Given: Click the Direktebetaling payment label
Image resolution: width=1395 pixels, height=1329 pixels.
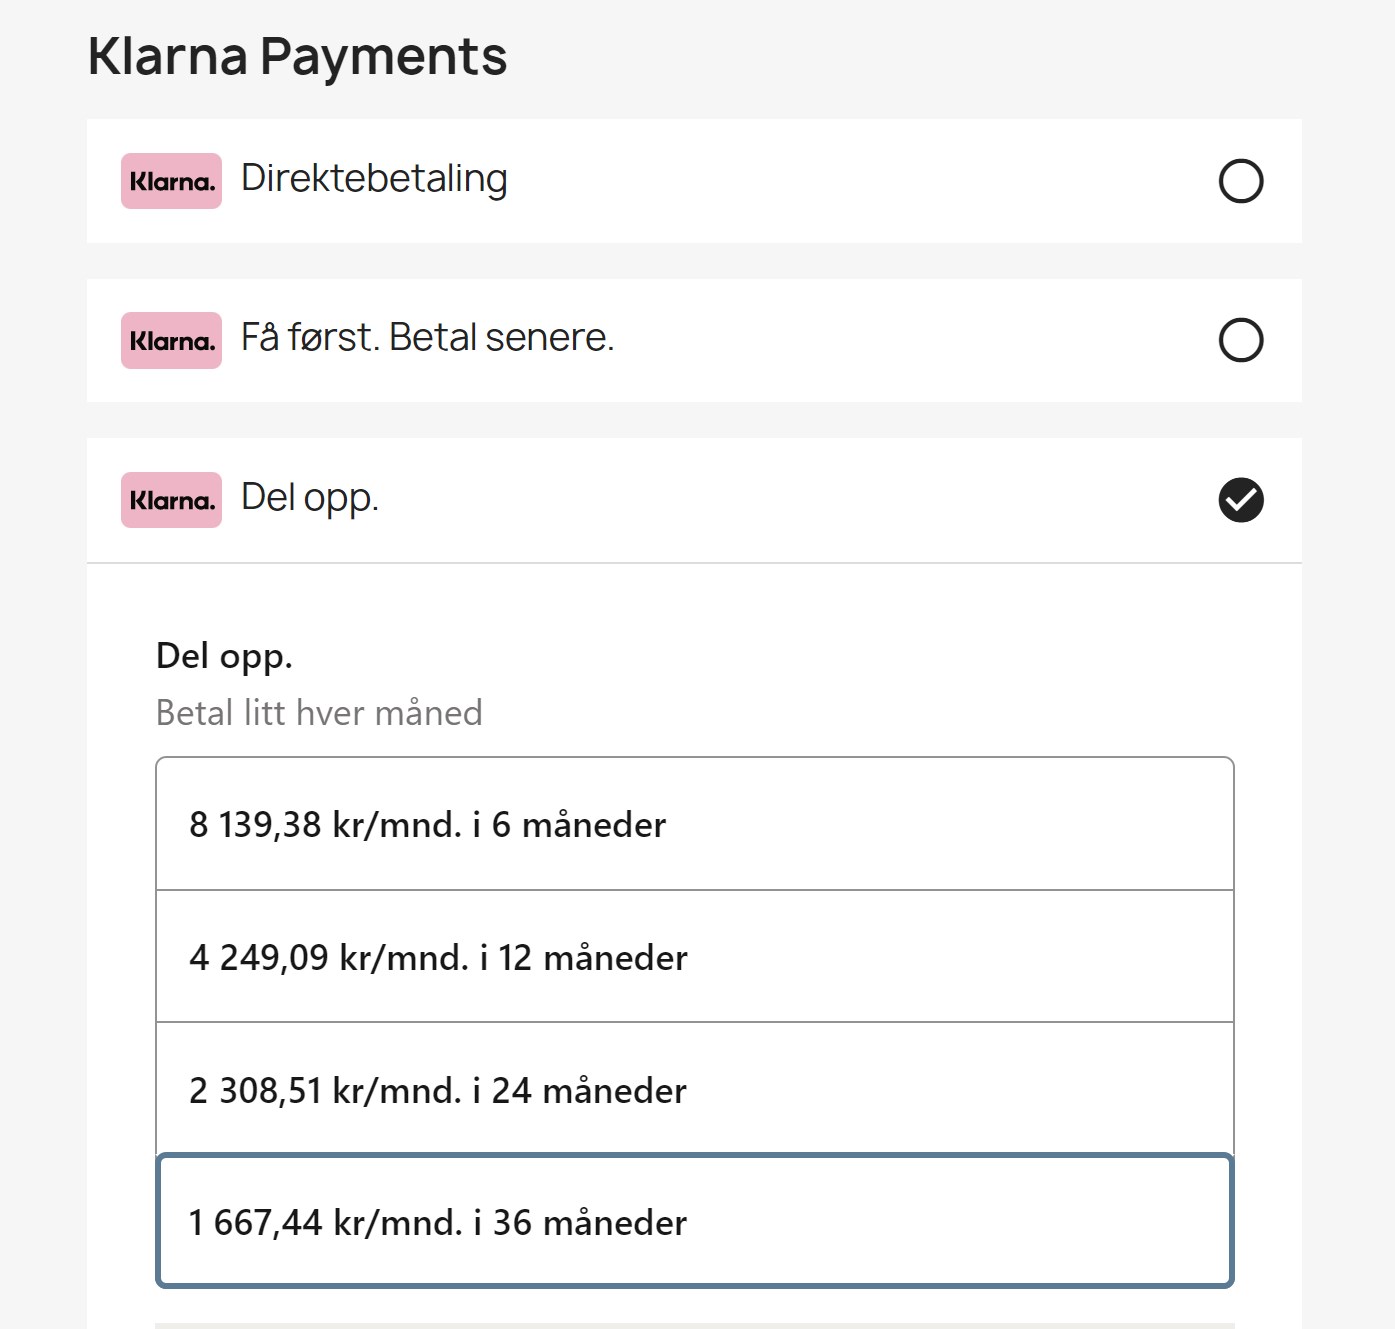Looking at the screenshot, I should (x=374, y=179).
